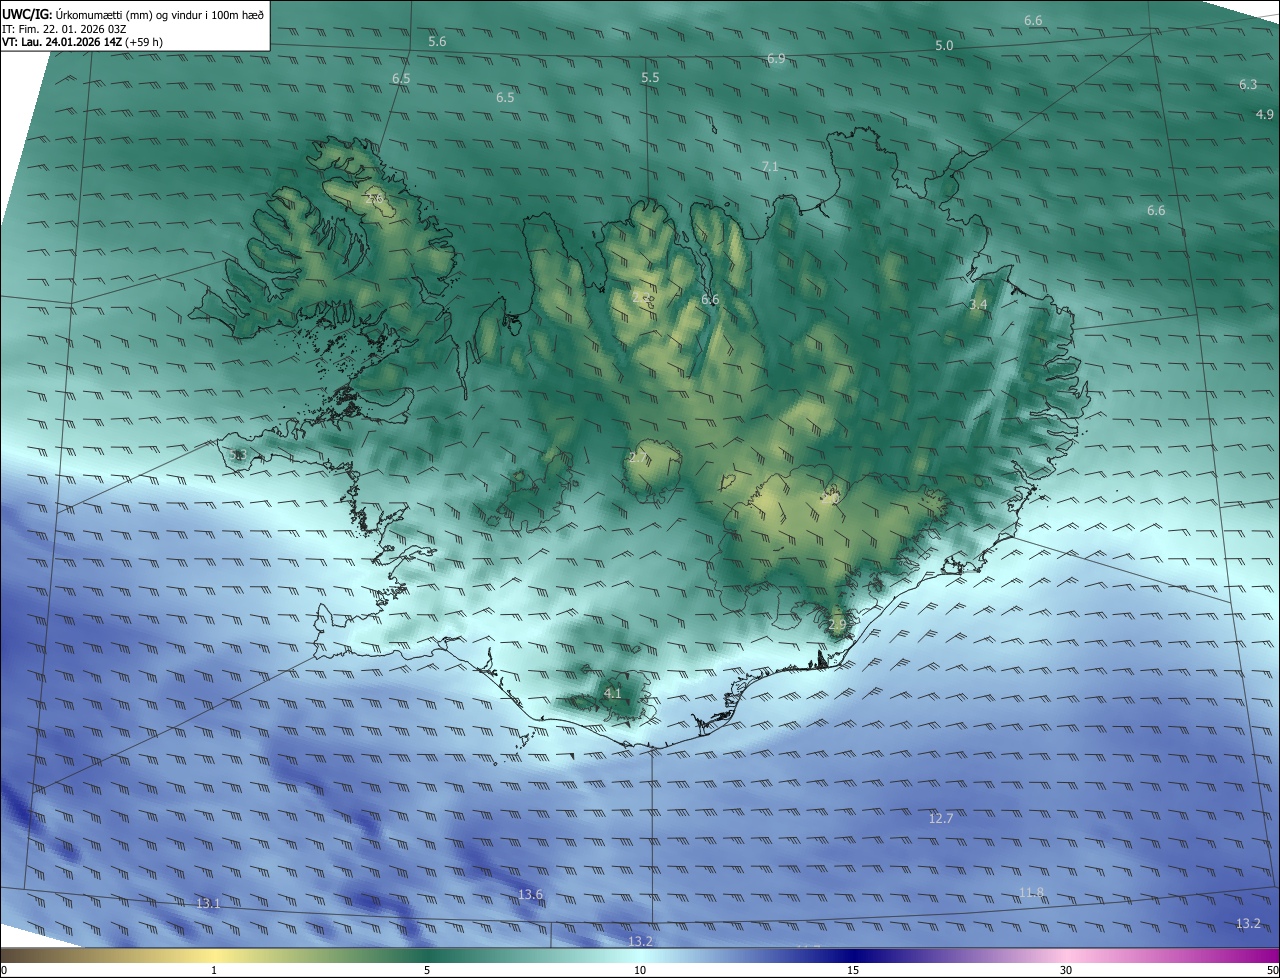Click the map title 'Úrkomumætti (mm) og vindur í 100m hæð'
Screen dimensions: 1280x978
[159, 14]
